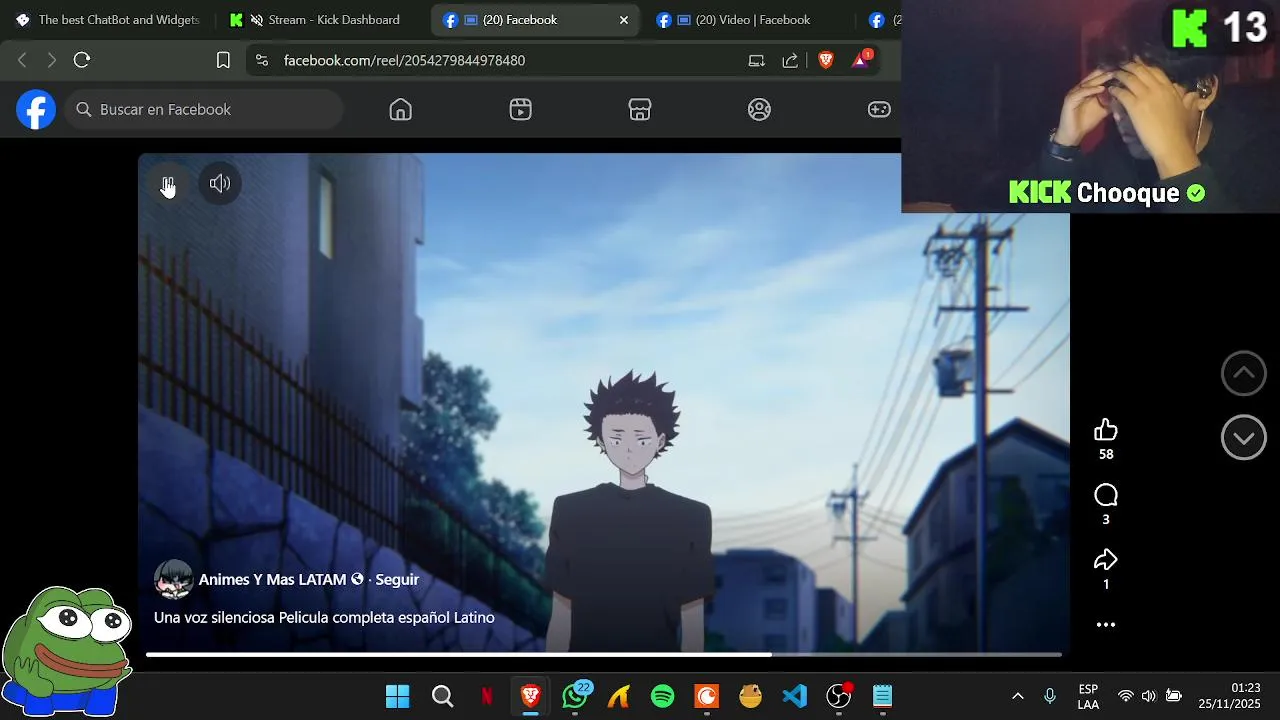Click the cast/install icon in address bar
The image size is (1280, 720).
[x=757, y=61]
